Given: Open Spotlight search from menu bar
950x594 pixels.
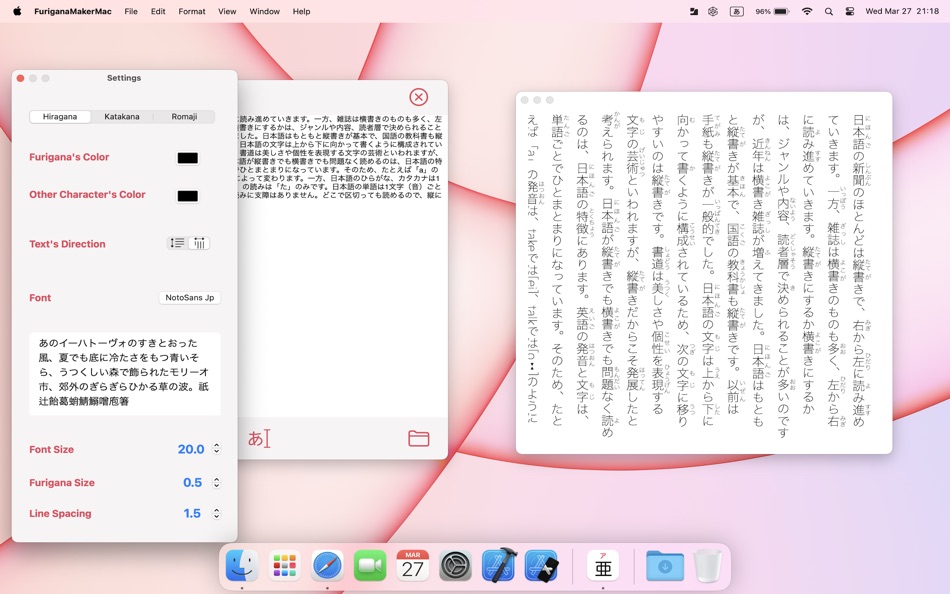Looking at the screenshot, I should (827, 11).
